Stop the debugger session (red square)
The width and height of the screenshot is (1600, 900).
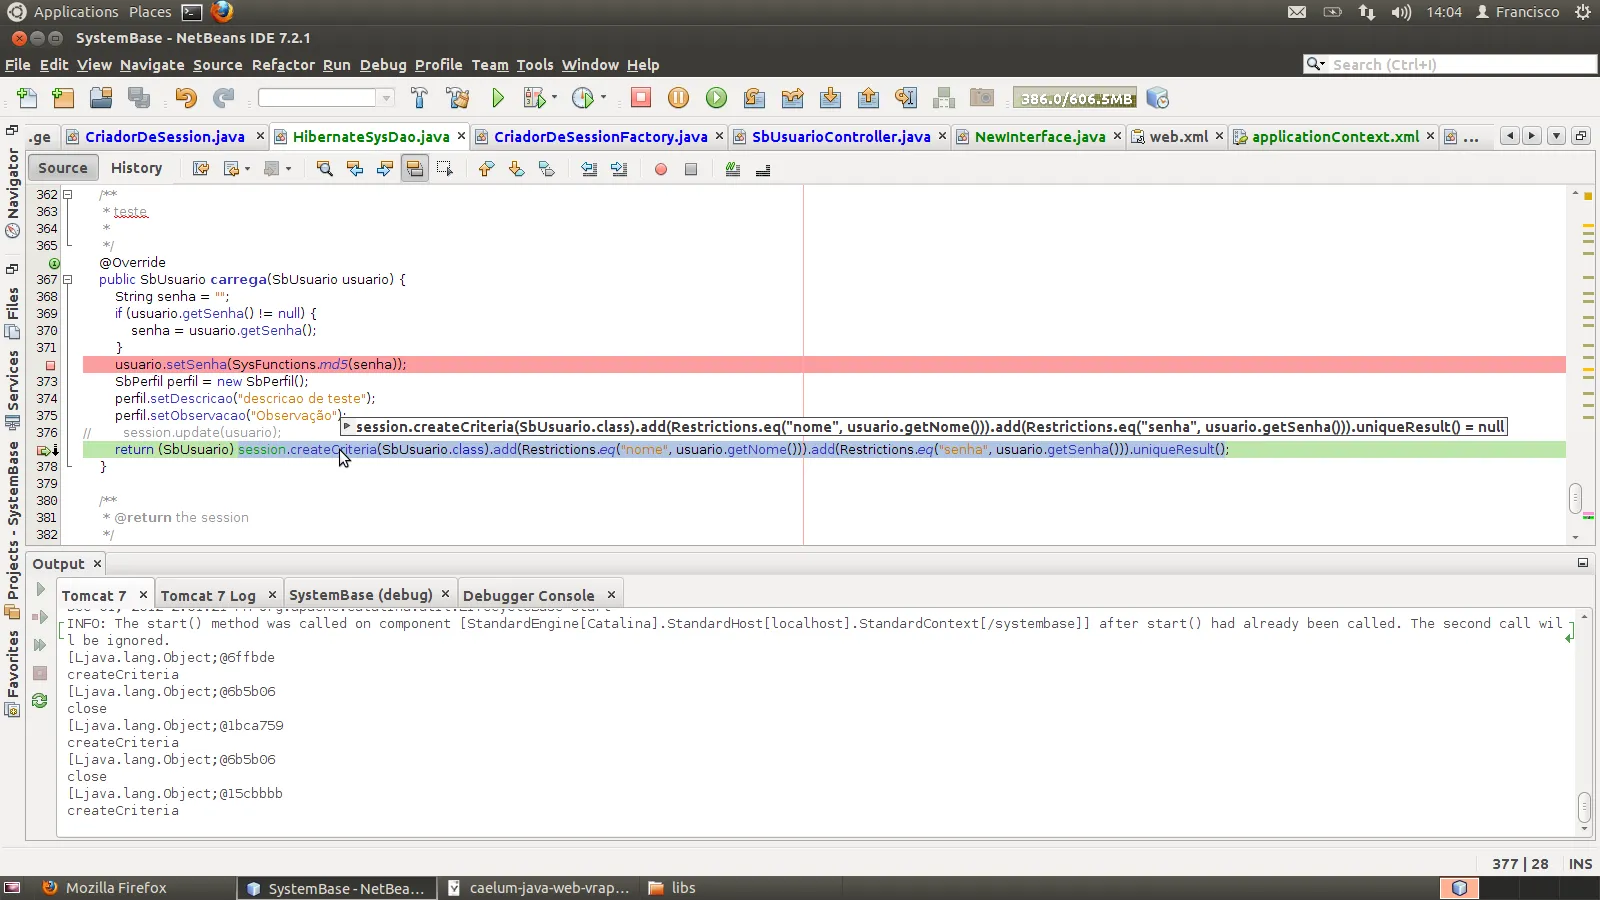coord(641,98)
